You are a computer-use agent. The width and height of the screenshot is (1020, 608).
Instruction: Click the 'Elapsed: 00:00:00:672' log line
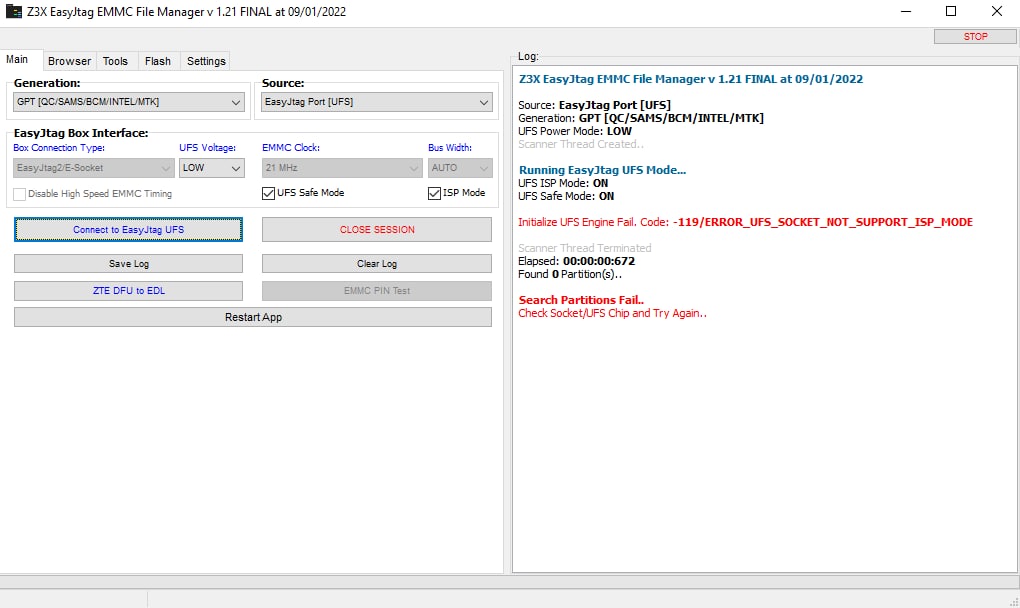pyautogui.click(x=576, y=261)
